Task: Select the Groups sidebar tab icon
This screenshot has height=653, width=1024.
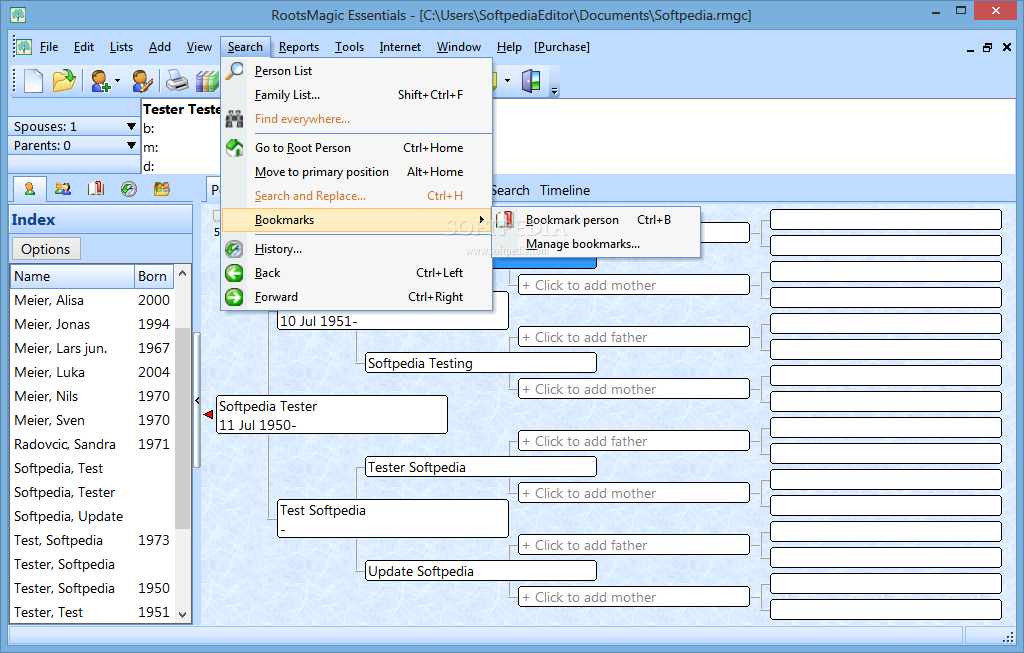Action: click(161, 189)
